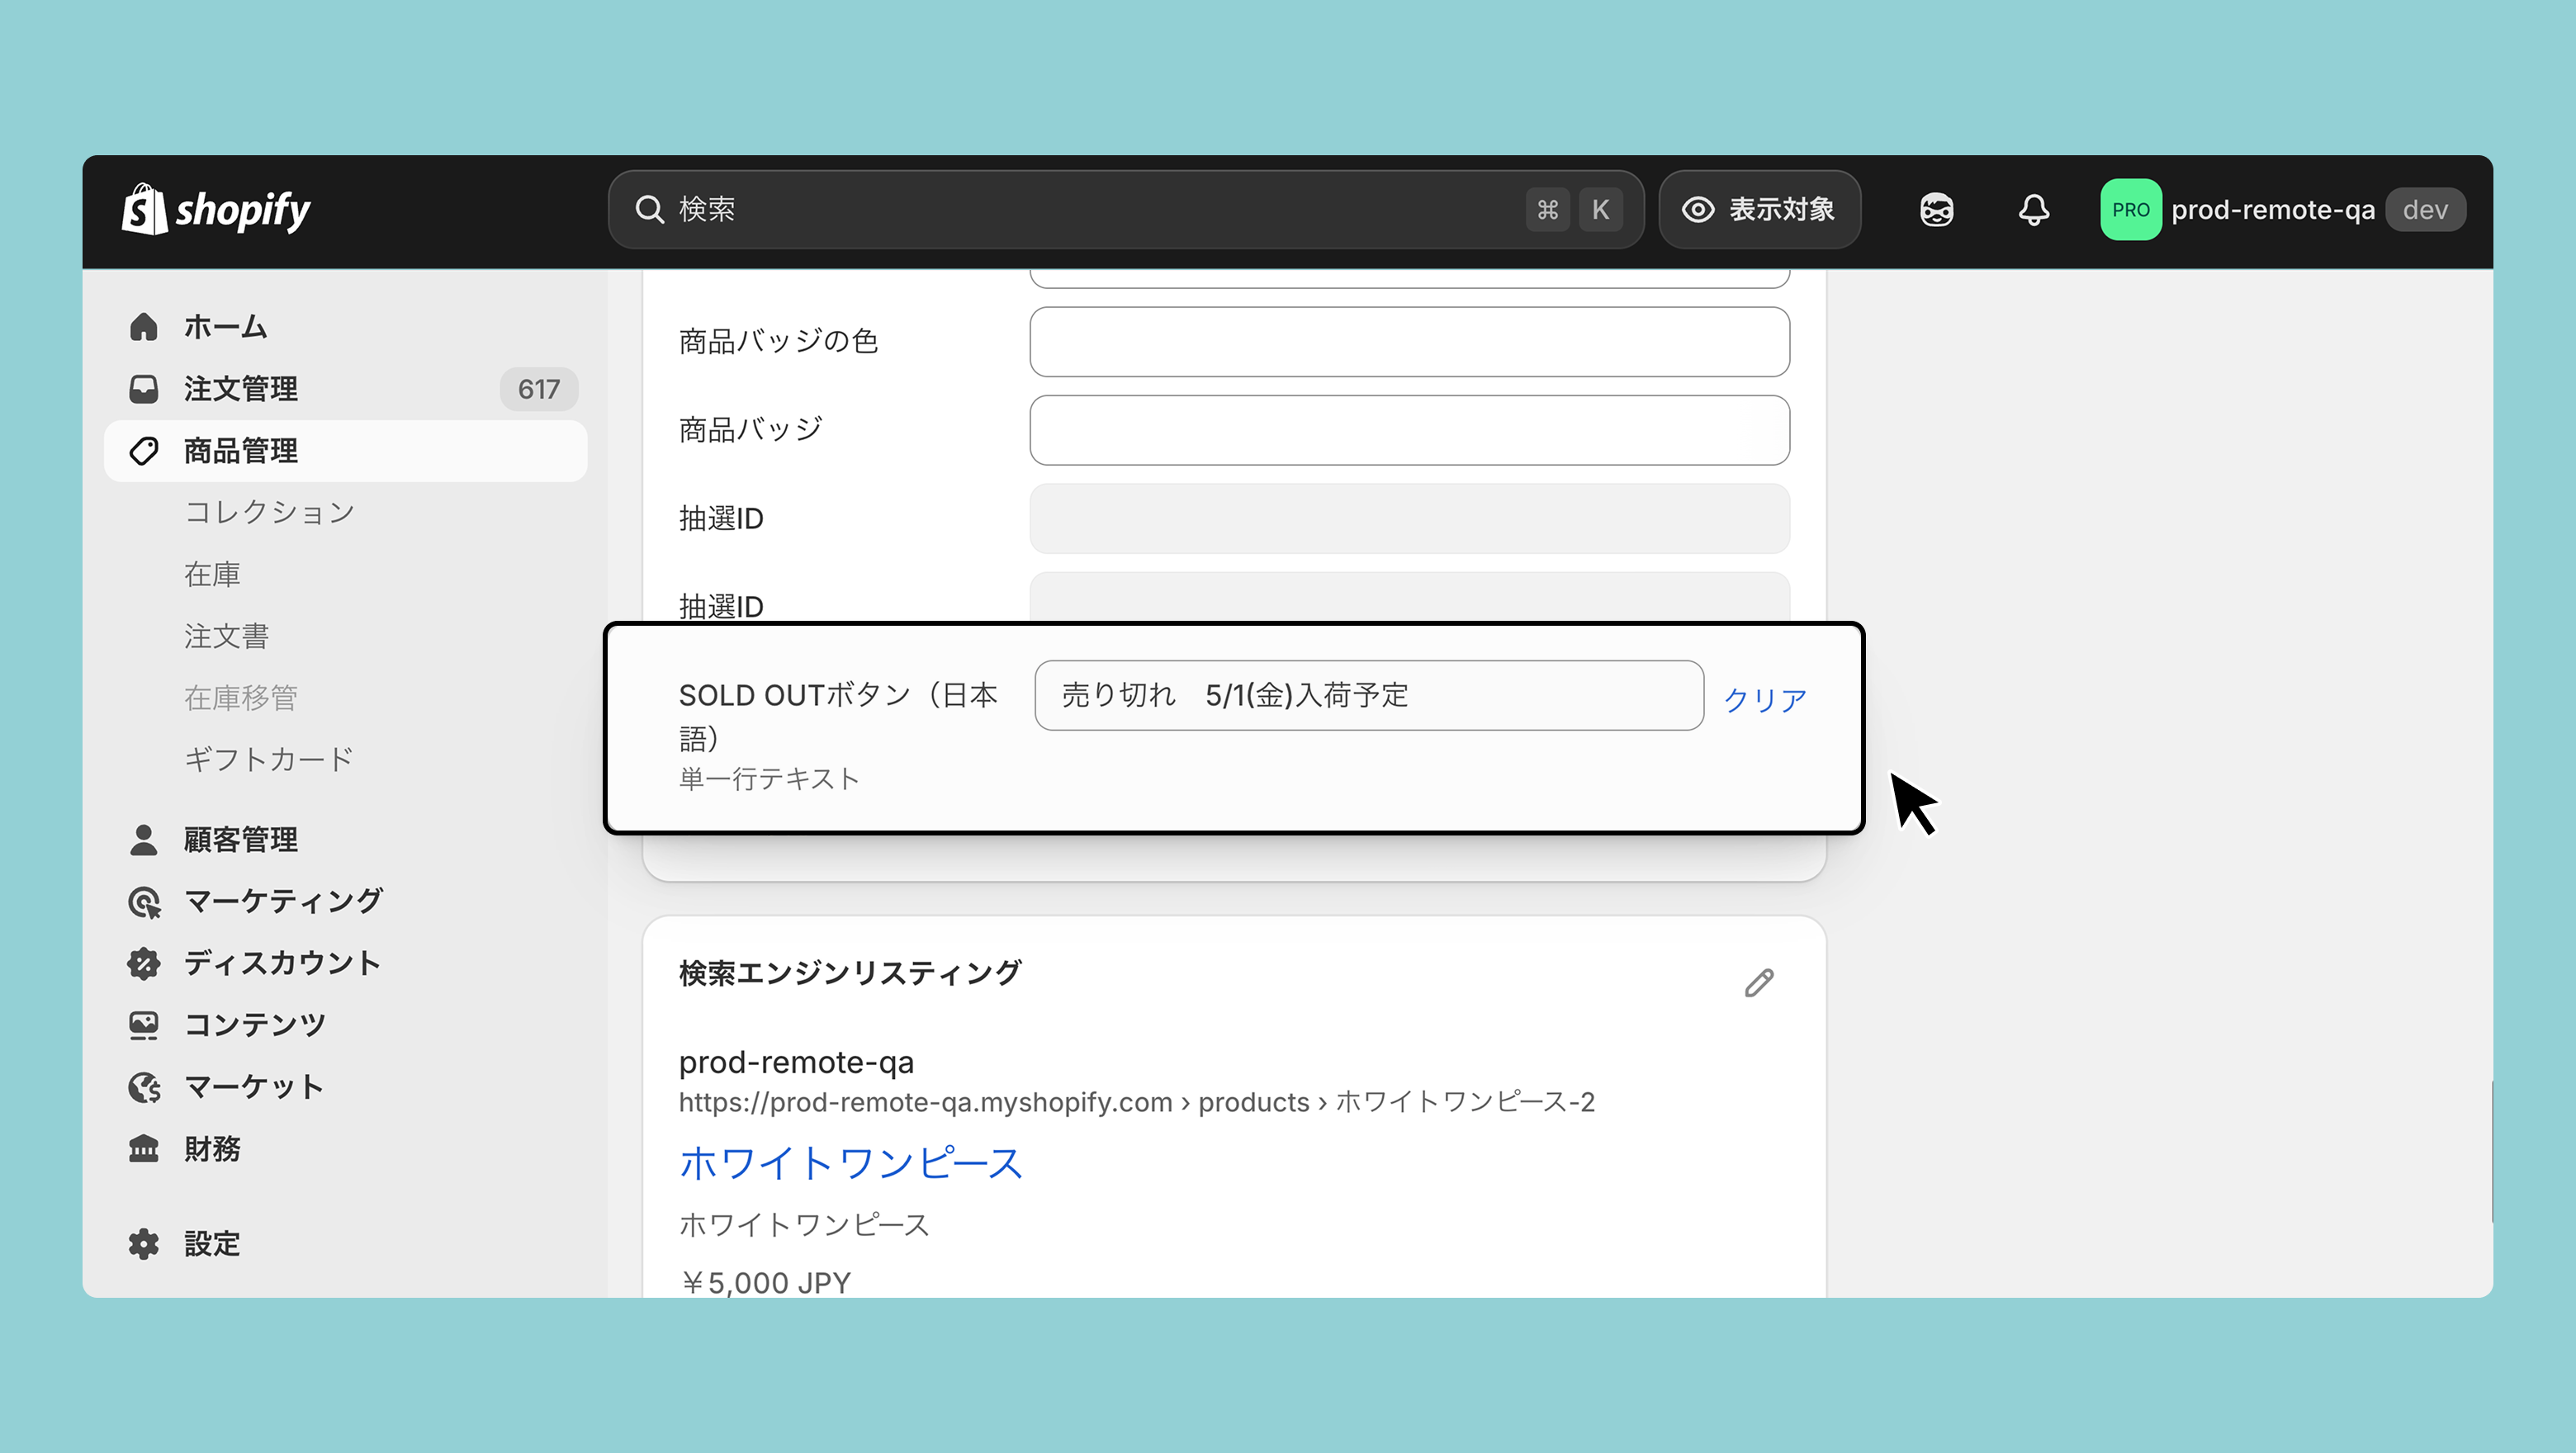Click the 財務 bank icon
The width and height of the screenshot is (2576, 1453).
coord(144,1149)
